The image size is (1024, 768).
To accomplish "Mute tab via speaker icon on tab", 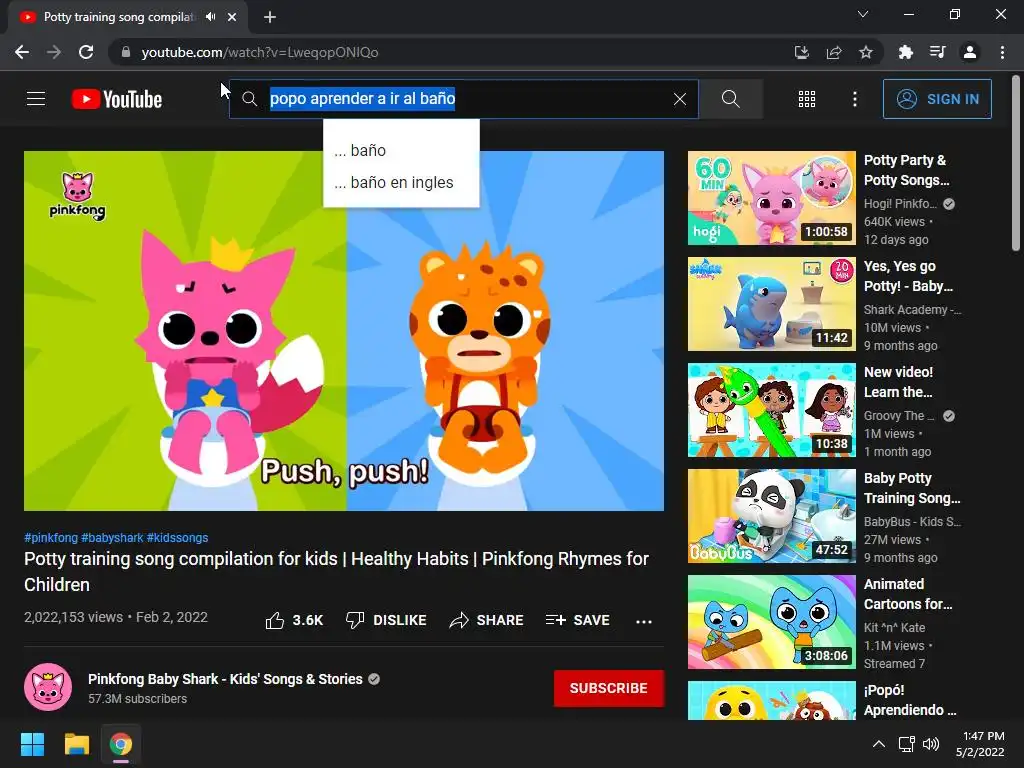I will [x=210, y=17].
